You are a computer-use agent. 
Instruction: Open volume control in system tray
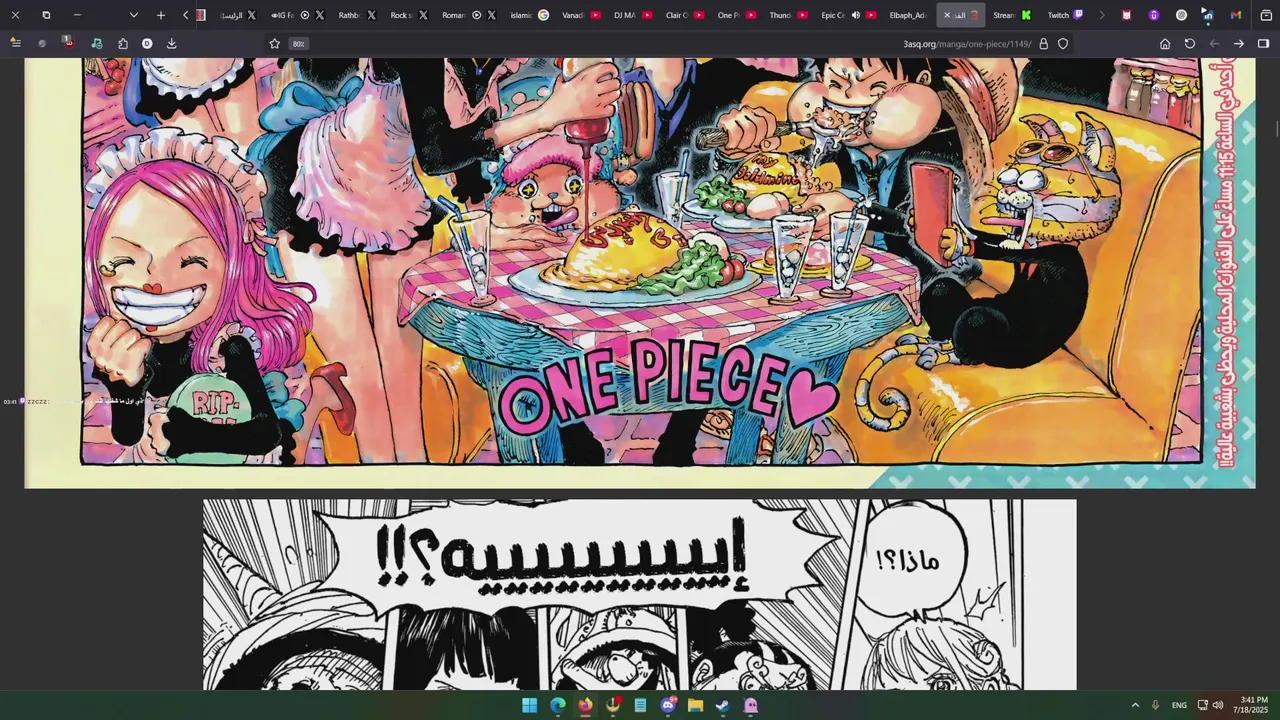point(1218,705)
